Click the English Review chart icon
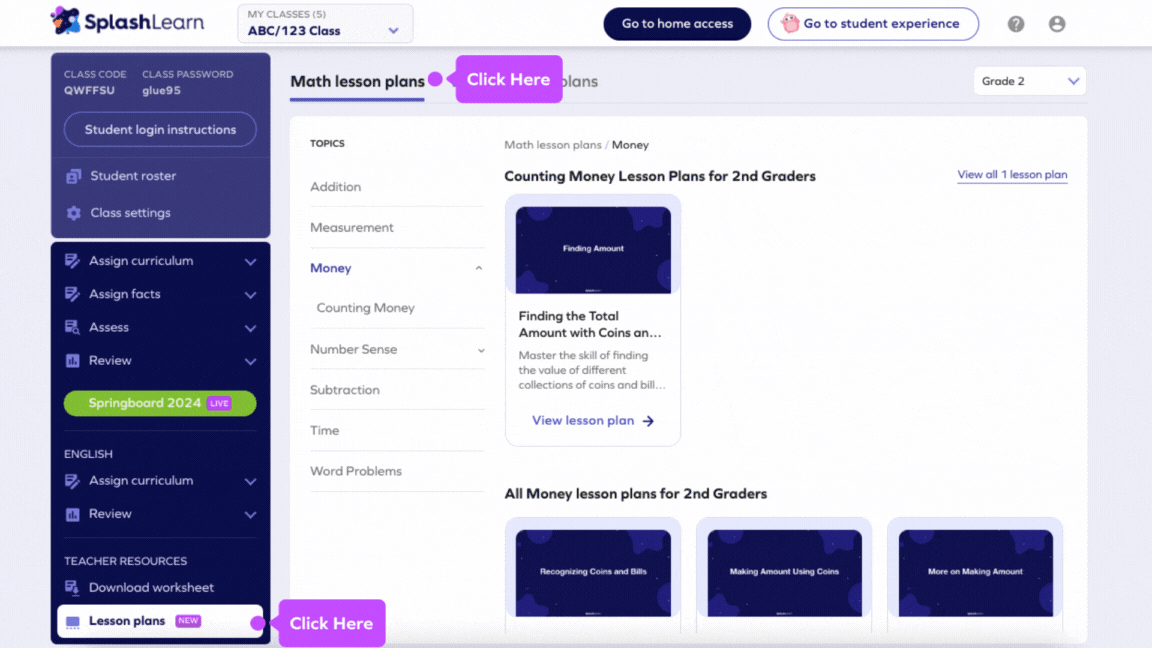Image resolution: width=1152 pixels, height=648 pixels. tap(72, 514)
